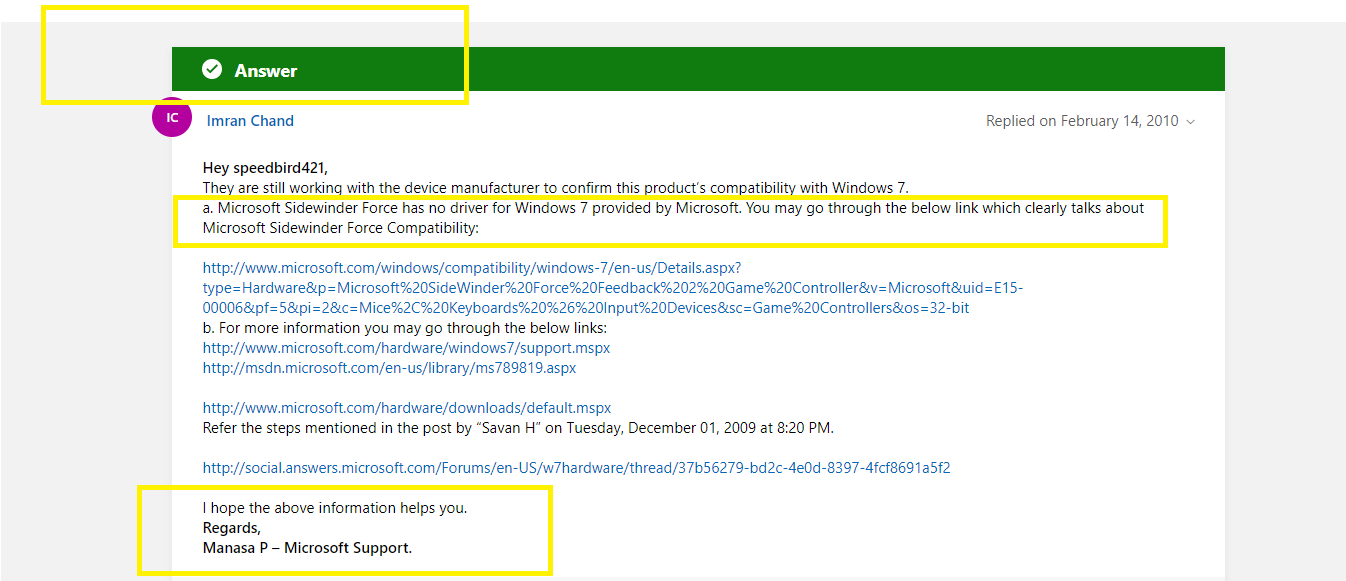
Task: Click the sentence starting "They are still working"
Action: [555, 188]
